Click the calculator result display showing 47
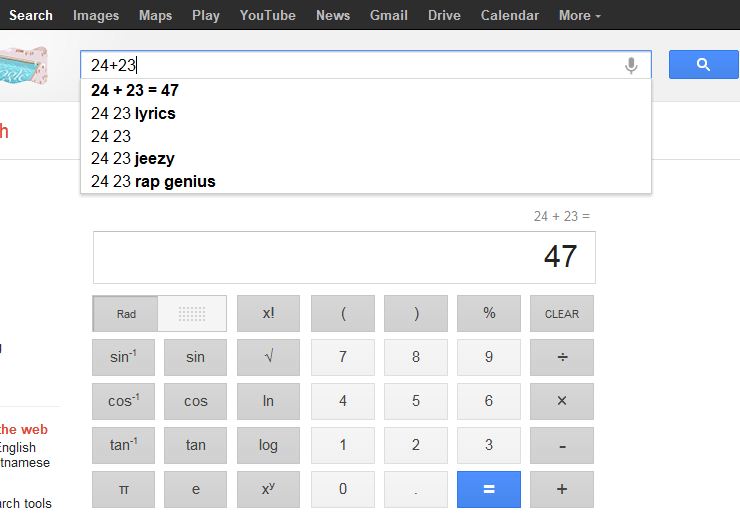This screenshot has width=740, height=515. coord(344,257)
